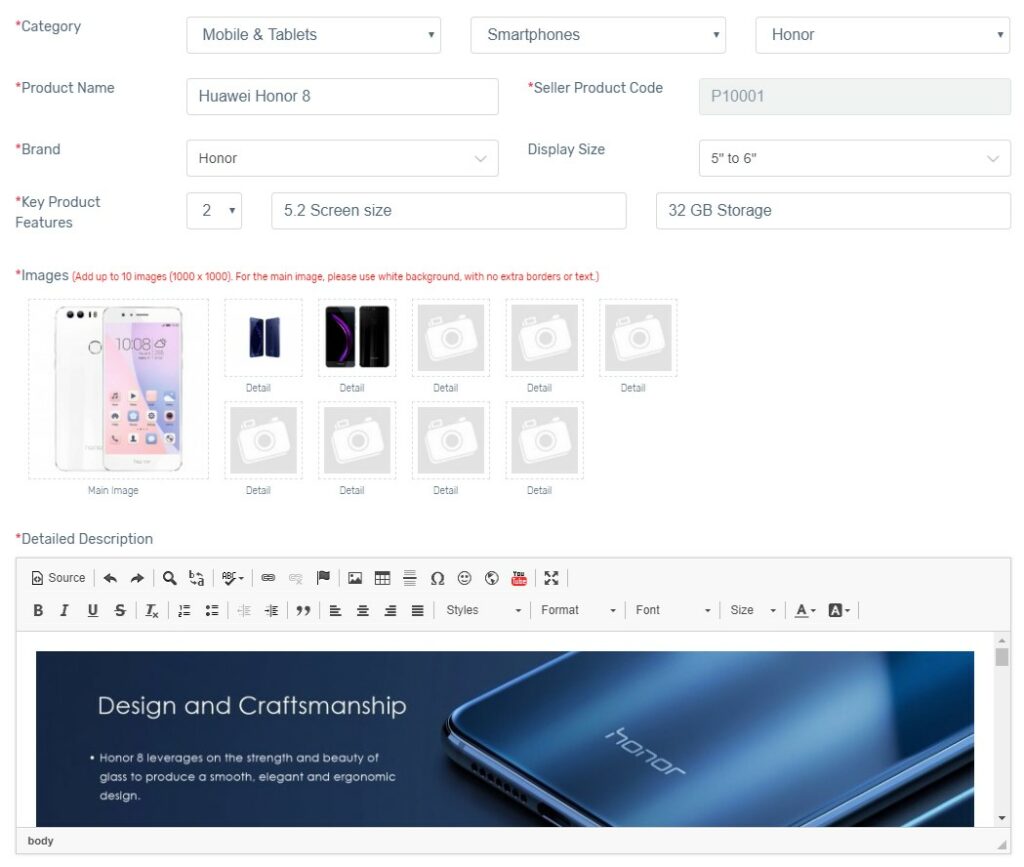1024x867 pixels.
Task: Maximize the editor with fullscreen icon
Action: tap(551, 578)
